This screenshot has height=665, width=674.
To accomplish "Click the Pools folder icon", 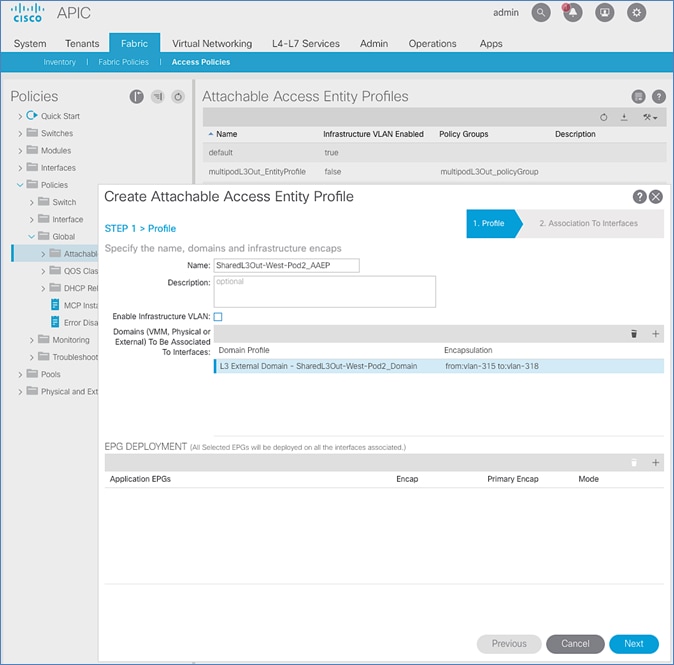I will (32, 373).
